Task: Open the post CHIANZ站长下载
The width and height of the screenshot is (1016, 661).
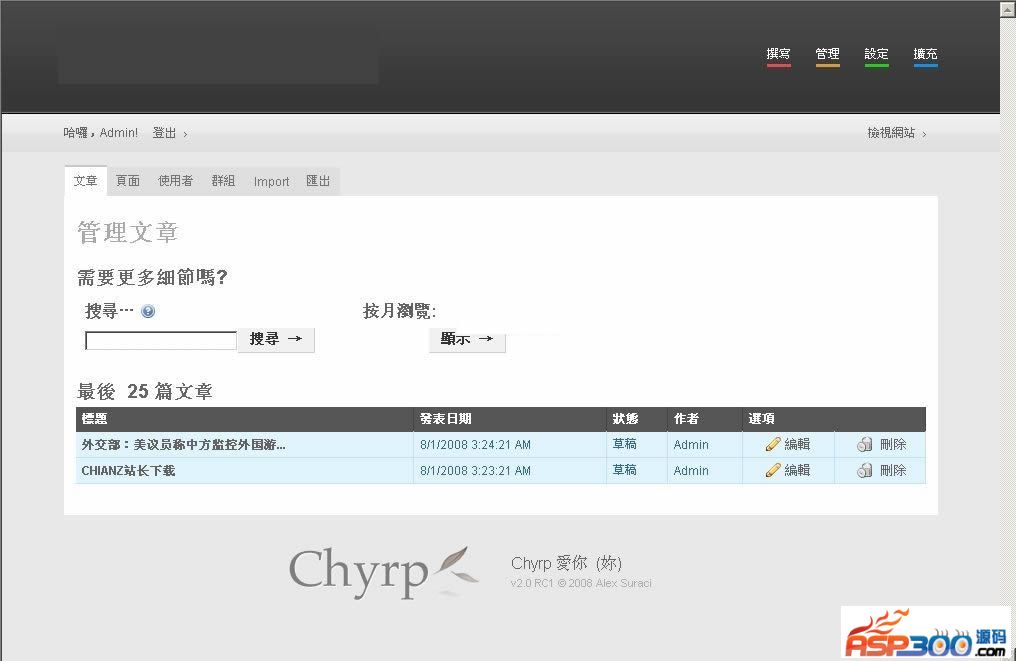Action: (128, 470)
